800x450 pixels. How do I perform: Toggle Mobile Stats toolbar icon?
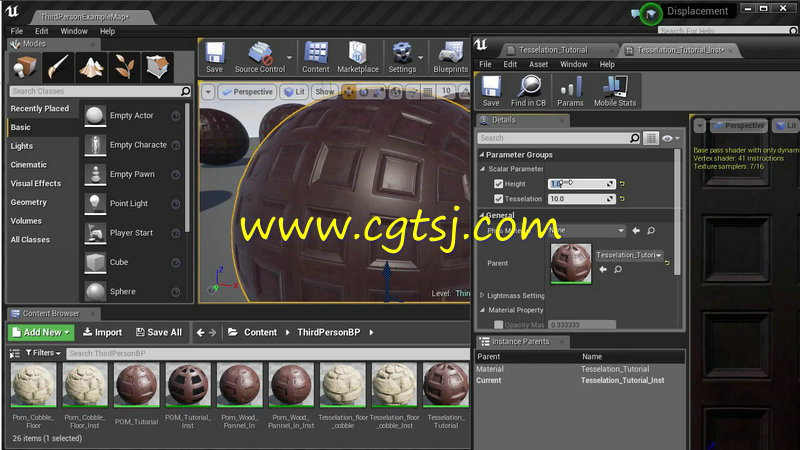tap(615, 90)
